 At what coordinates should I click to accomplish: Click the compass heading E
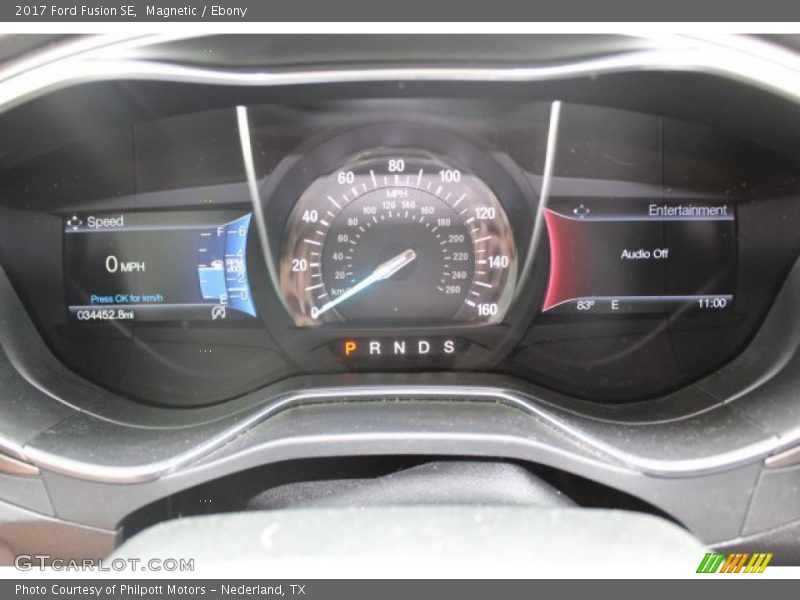point(615,305)
